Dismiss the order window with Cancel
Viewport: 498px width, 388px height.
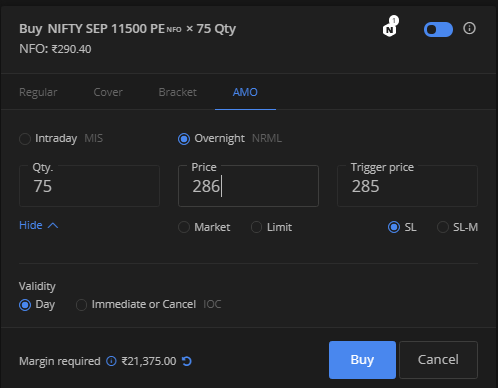tap(438, 360)
